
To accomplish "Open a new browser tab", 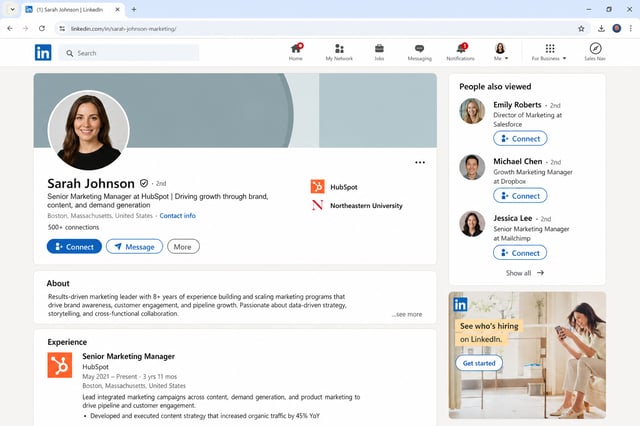I will (133, 9).
